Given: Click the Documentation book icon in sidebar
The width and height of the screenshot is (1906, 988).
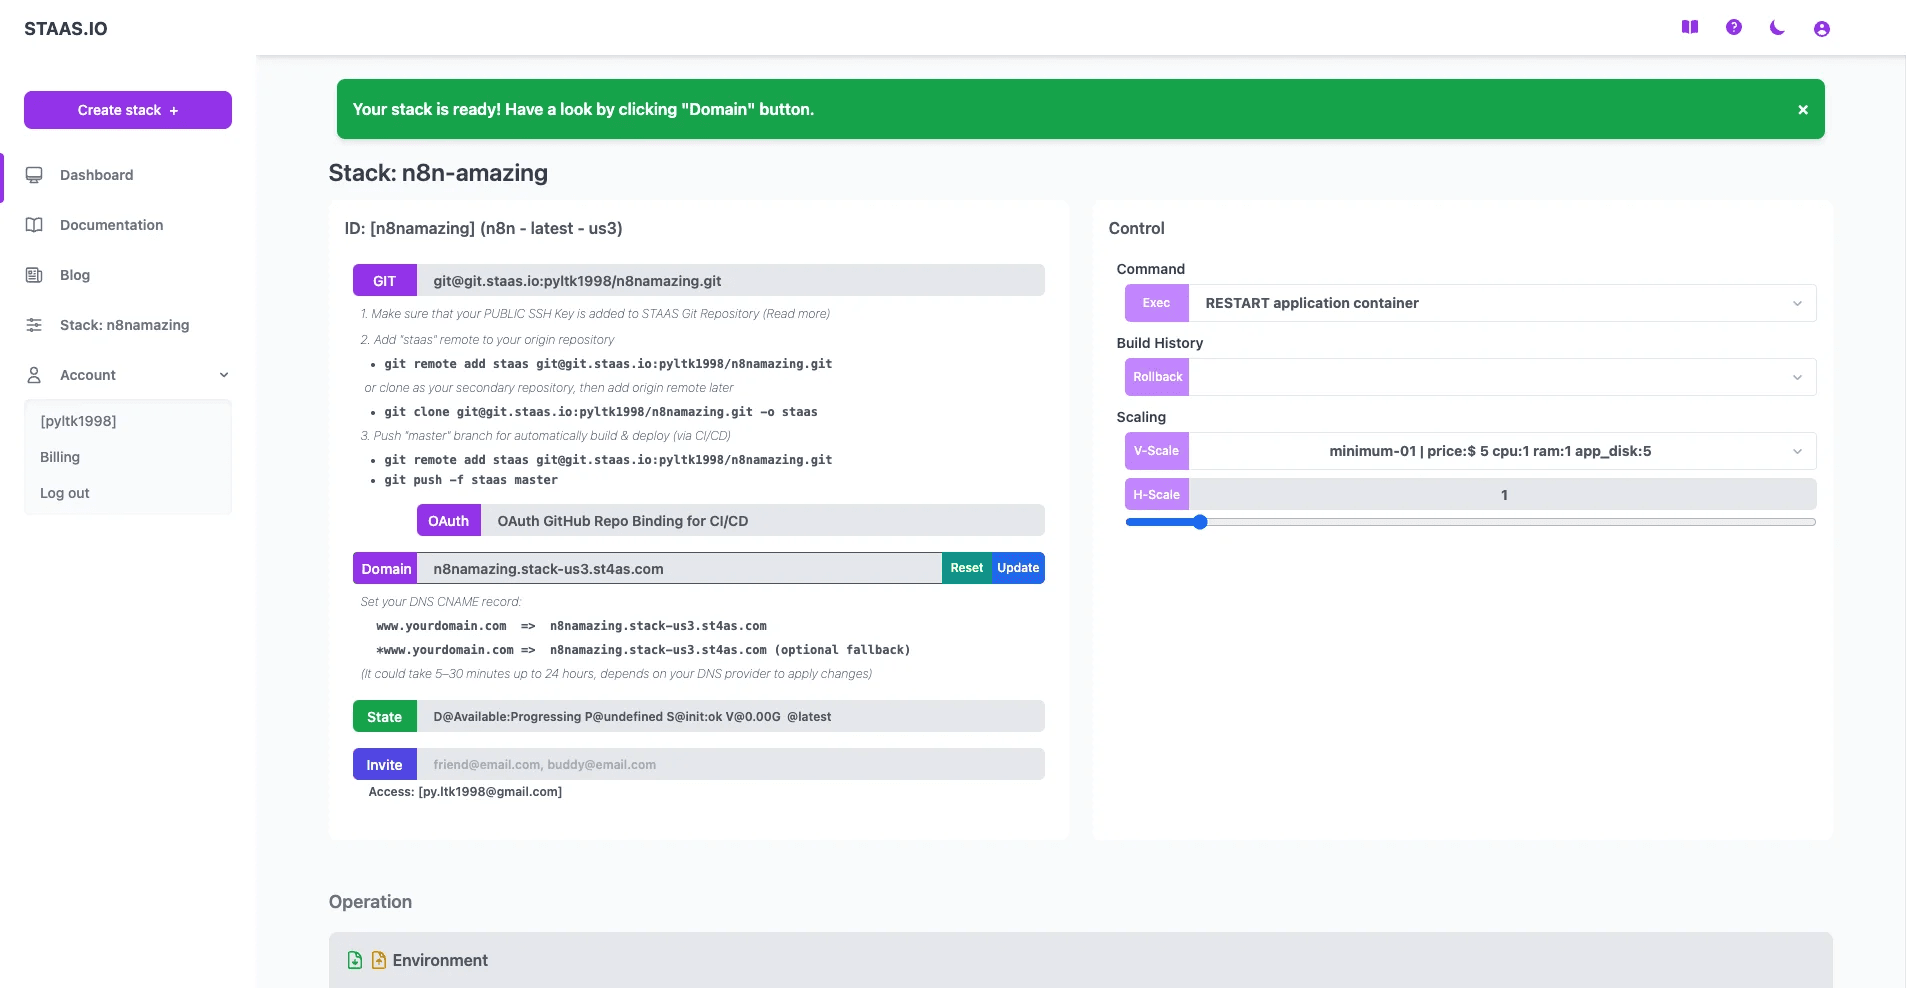Looking at the screenshot, I should point(34,225).
